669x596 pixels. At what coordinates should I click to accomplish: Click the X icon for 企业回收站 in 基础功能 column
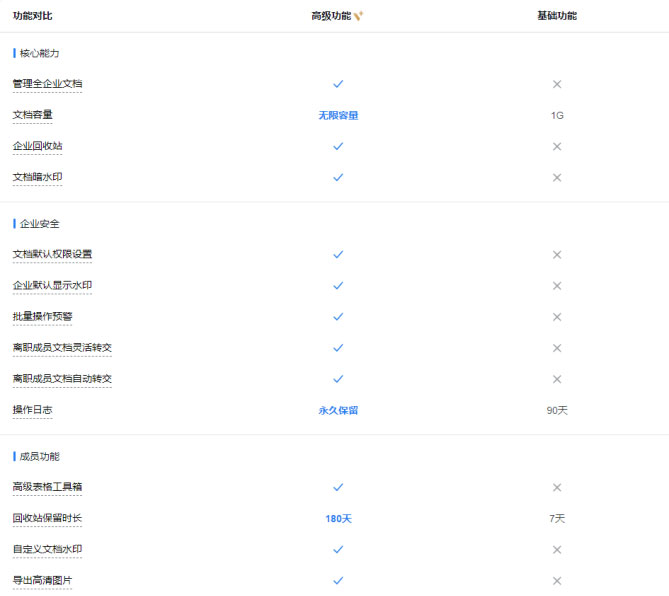(x=557, y=146)
